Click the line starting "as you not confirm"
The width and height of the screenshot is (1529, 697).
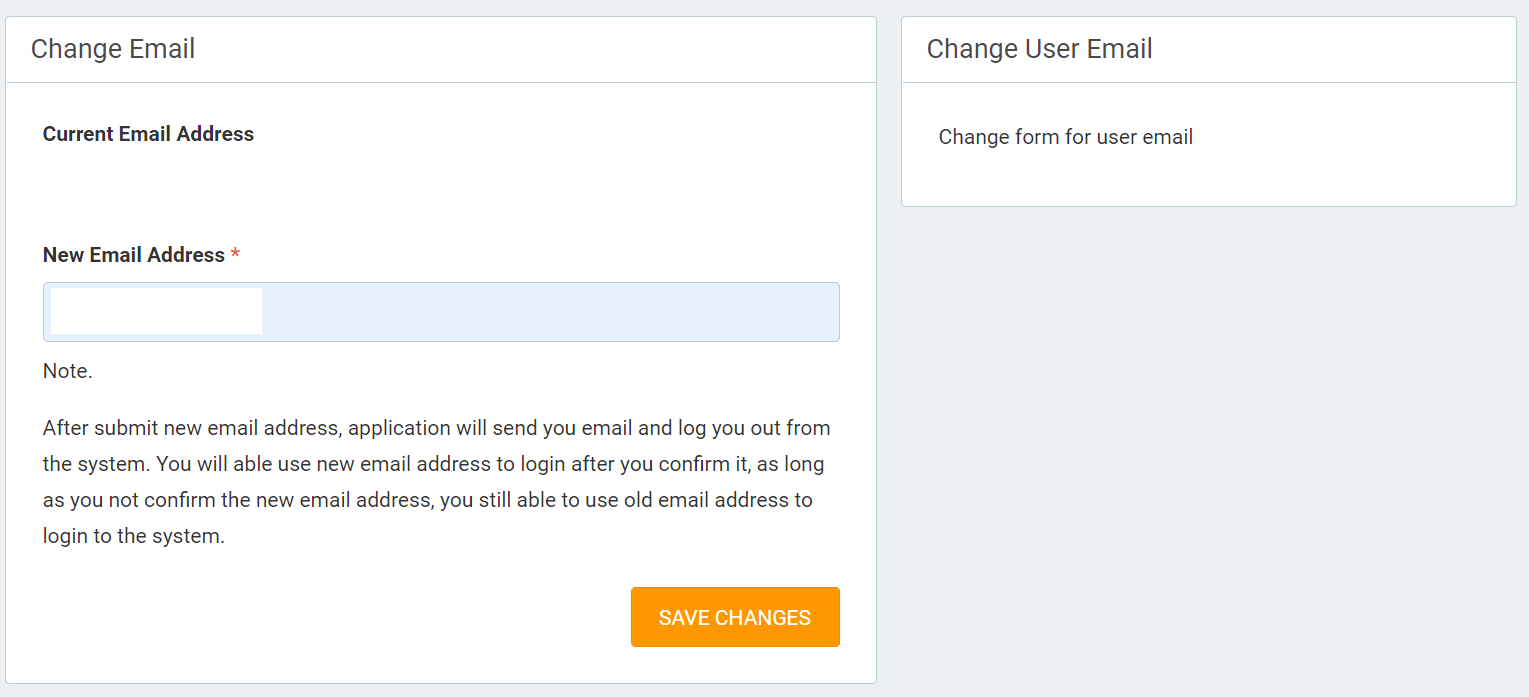point(427,500)
